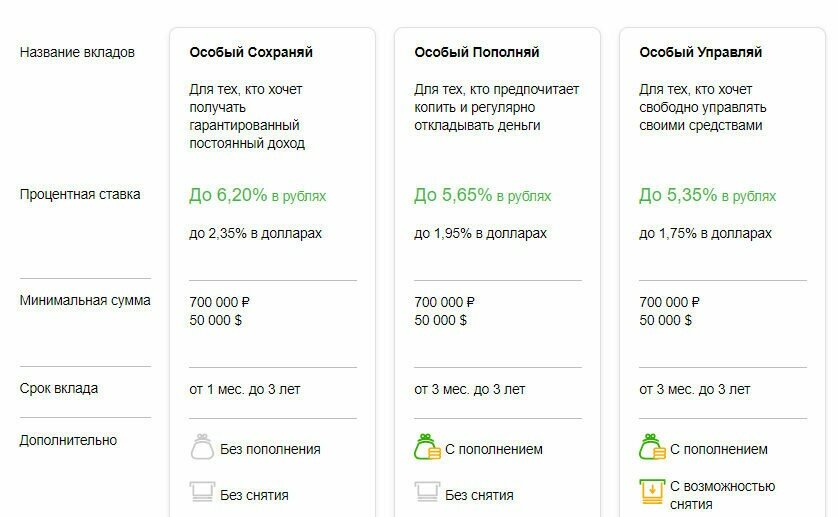Click the Дополнительно row label
The height and width of the screenshot is (517, 838).
tap(68, 440)
